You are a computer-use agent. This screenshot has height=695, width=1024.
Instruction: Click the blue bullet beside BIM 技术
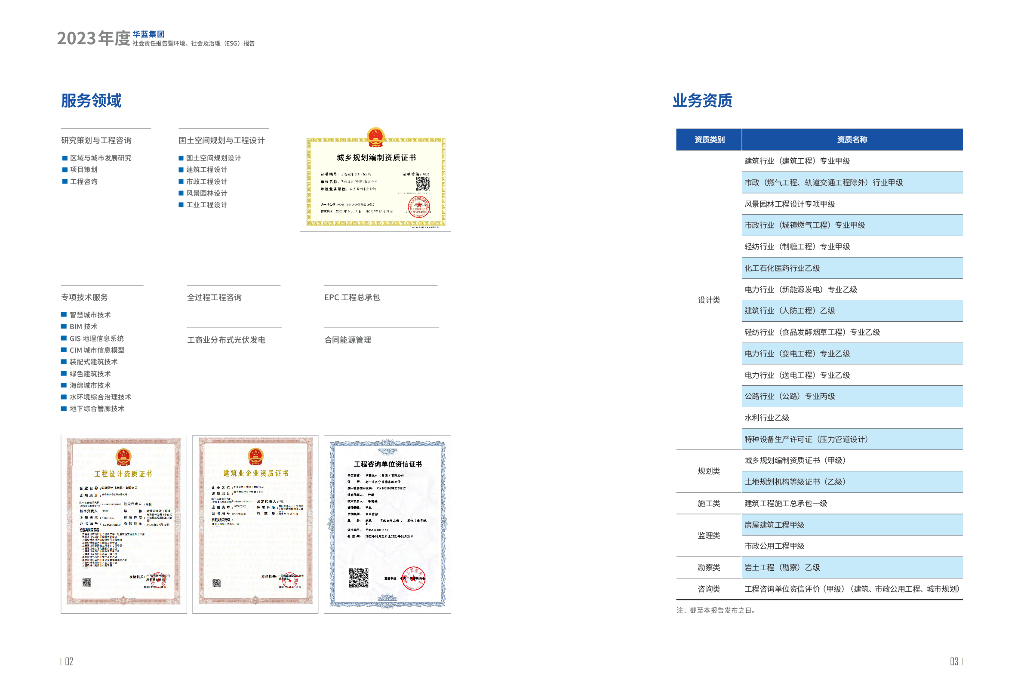[64, 326]
